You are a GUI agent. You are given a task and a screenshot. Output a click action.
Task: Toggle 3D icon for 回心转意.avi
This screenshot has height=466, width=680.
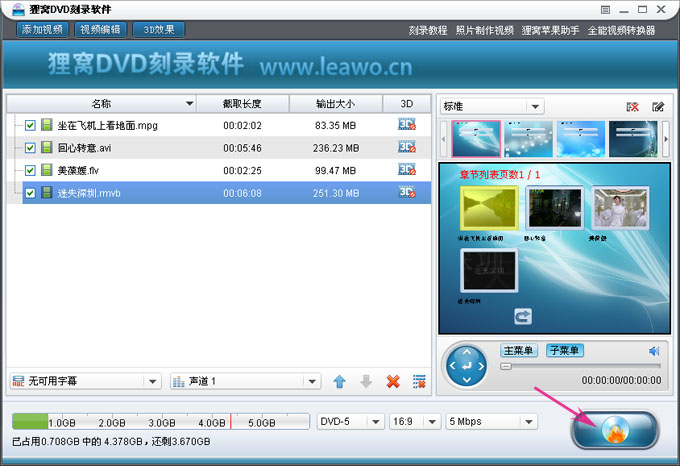pyautogui.click(x=407, y=147)
